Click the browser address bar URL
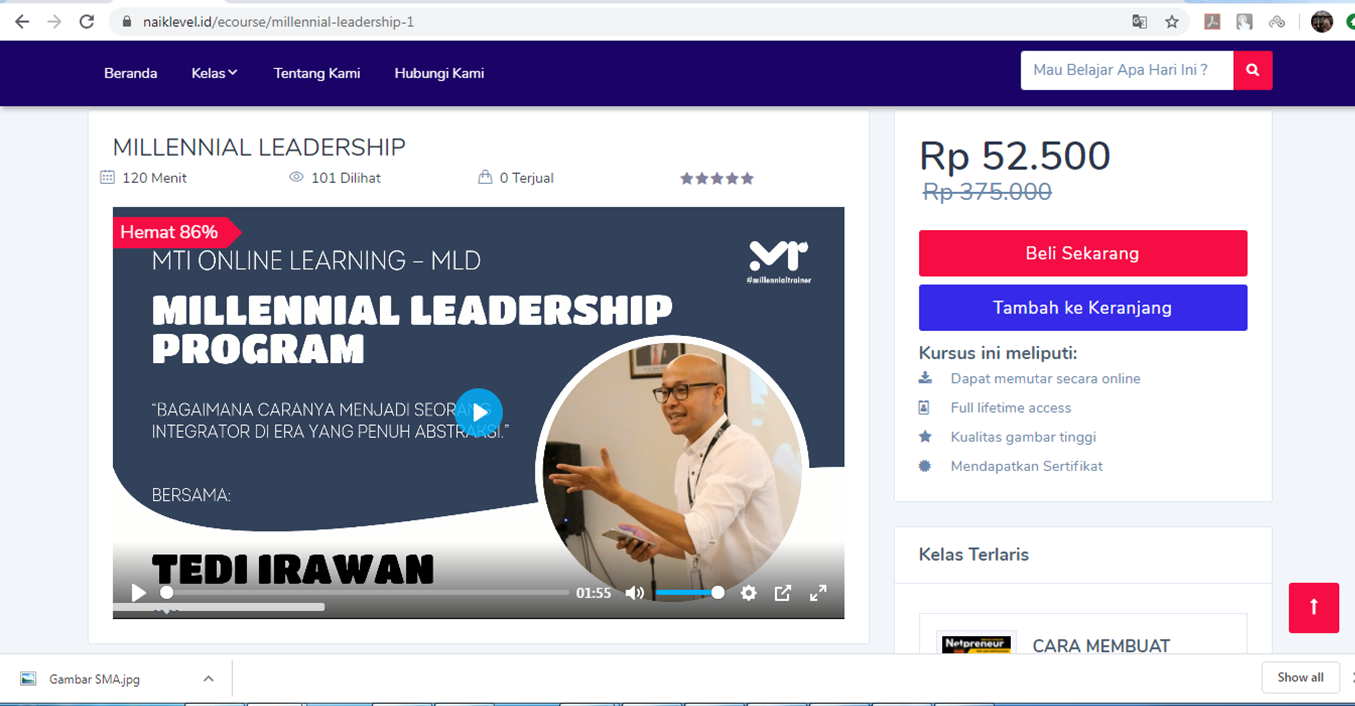 (x=278, y=21)
